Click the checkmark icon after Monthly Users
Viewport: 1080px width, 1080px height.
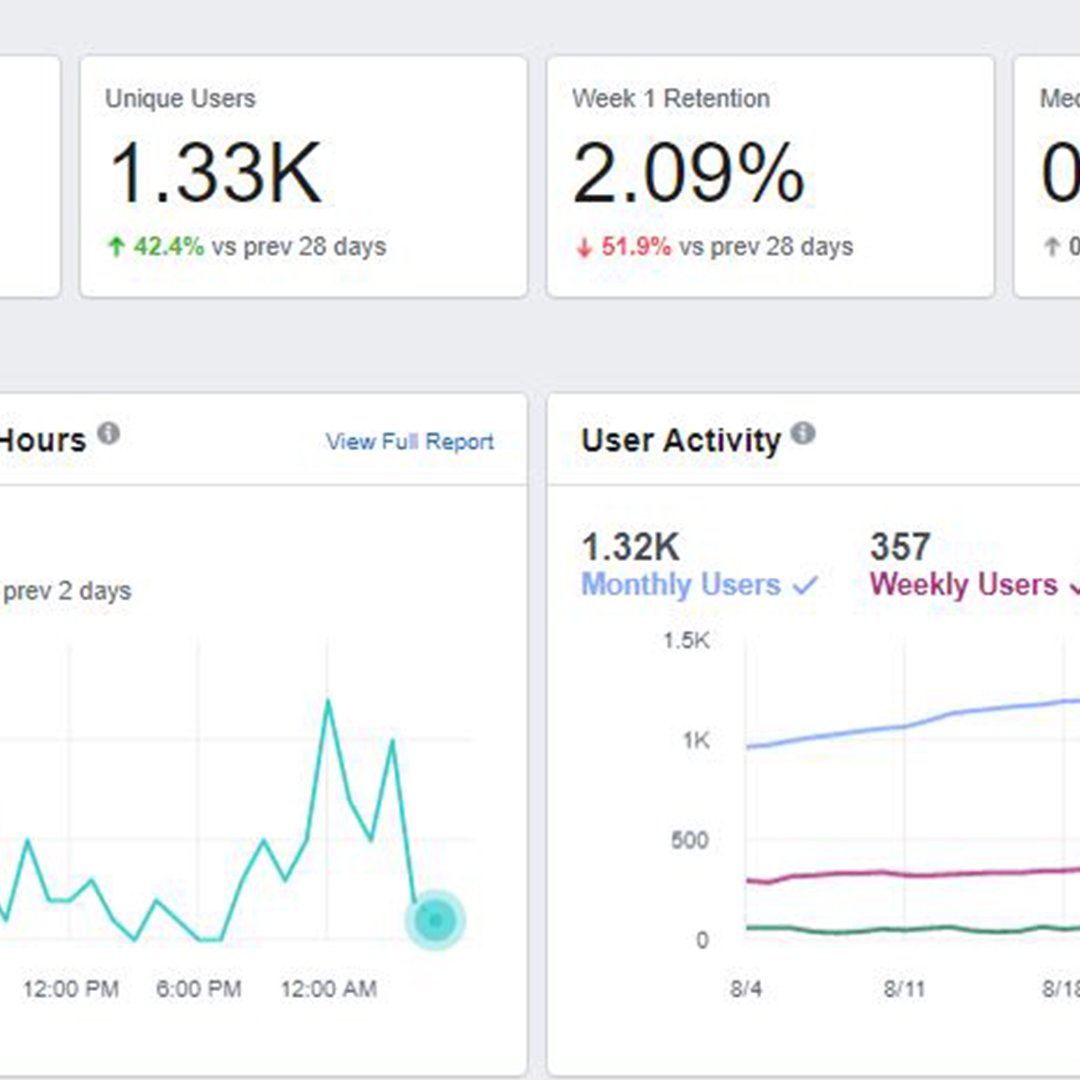805,586
